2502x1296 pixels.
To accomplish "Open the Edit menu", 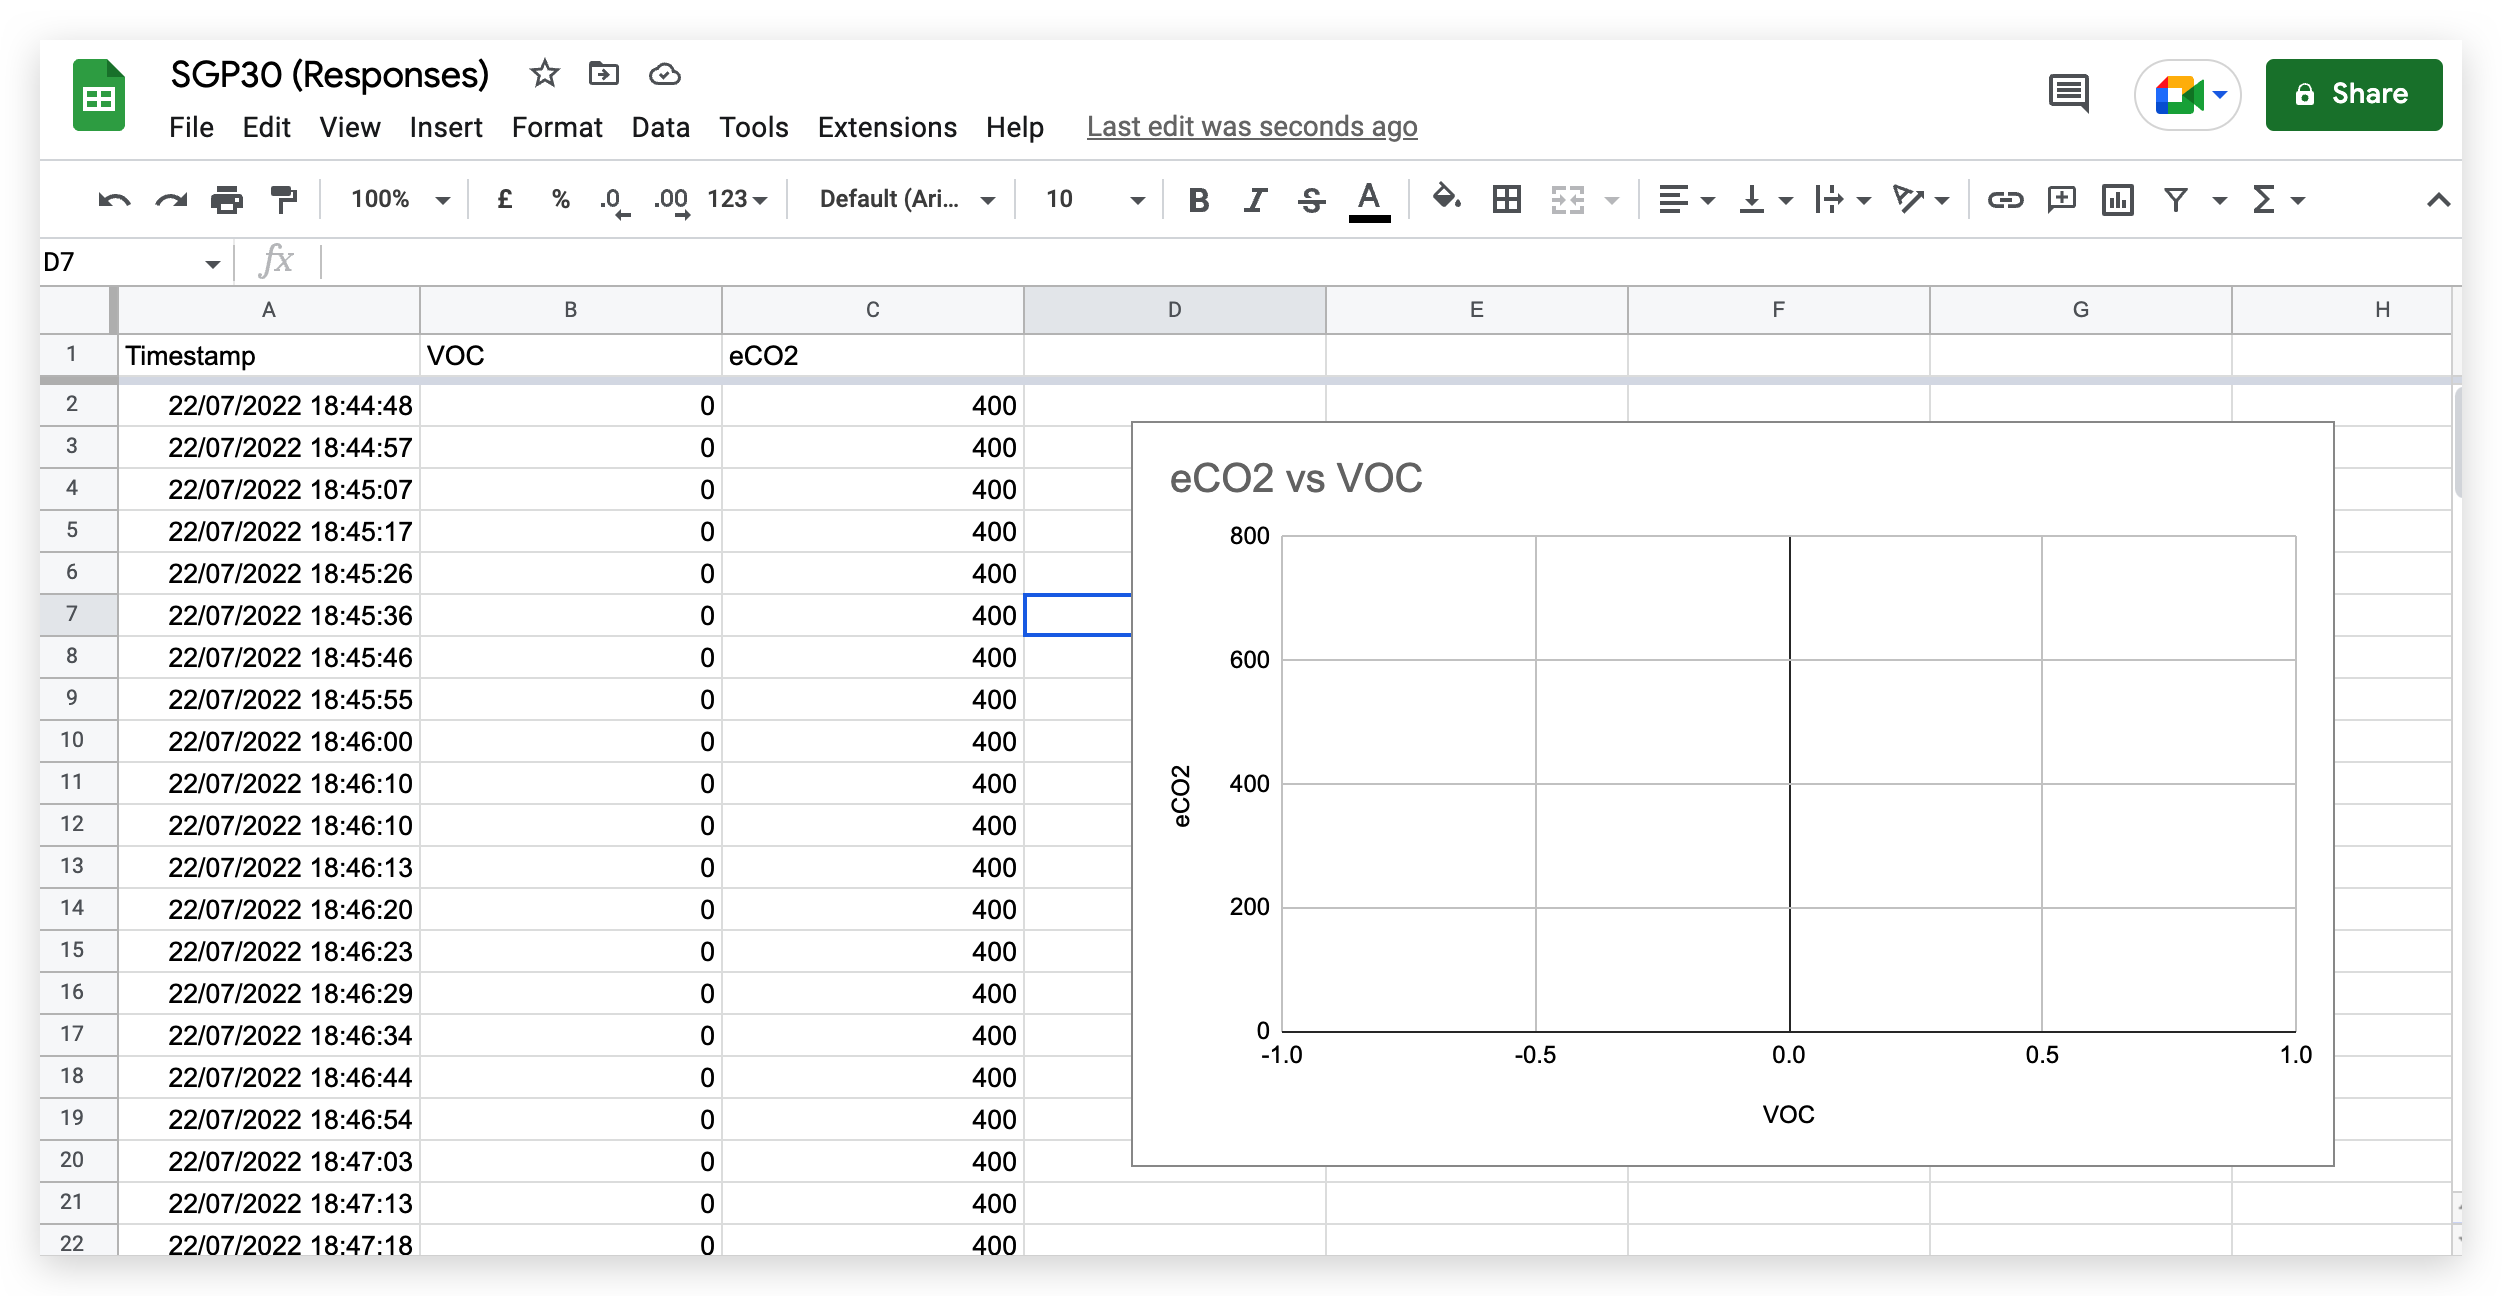I will coord(266,127).
